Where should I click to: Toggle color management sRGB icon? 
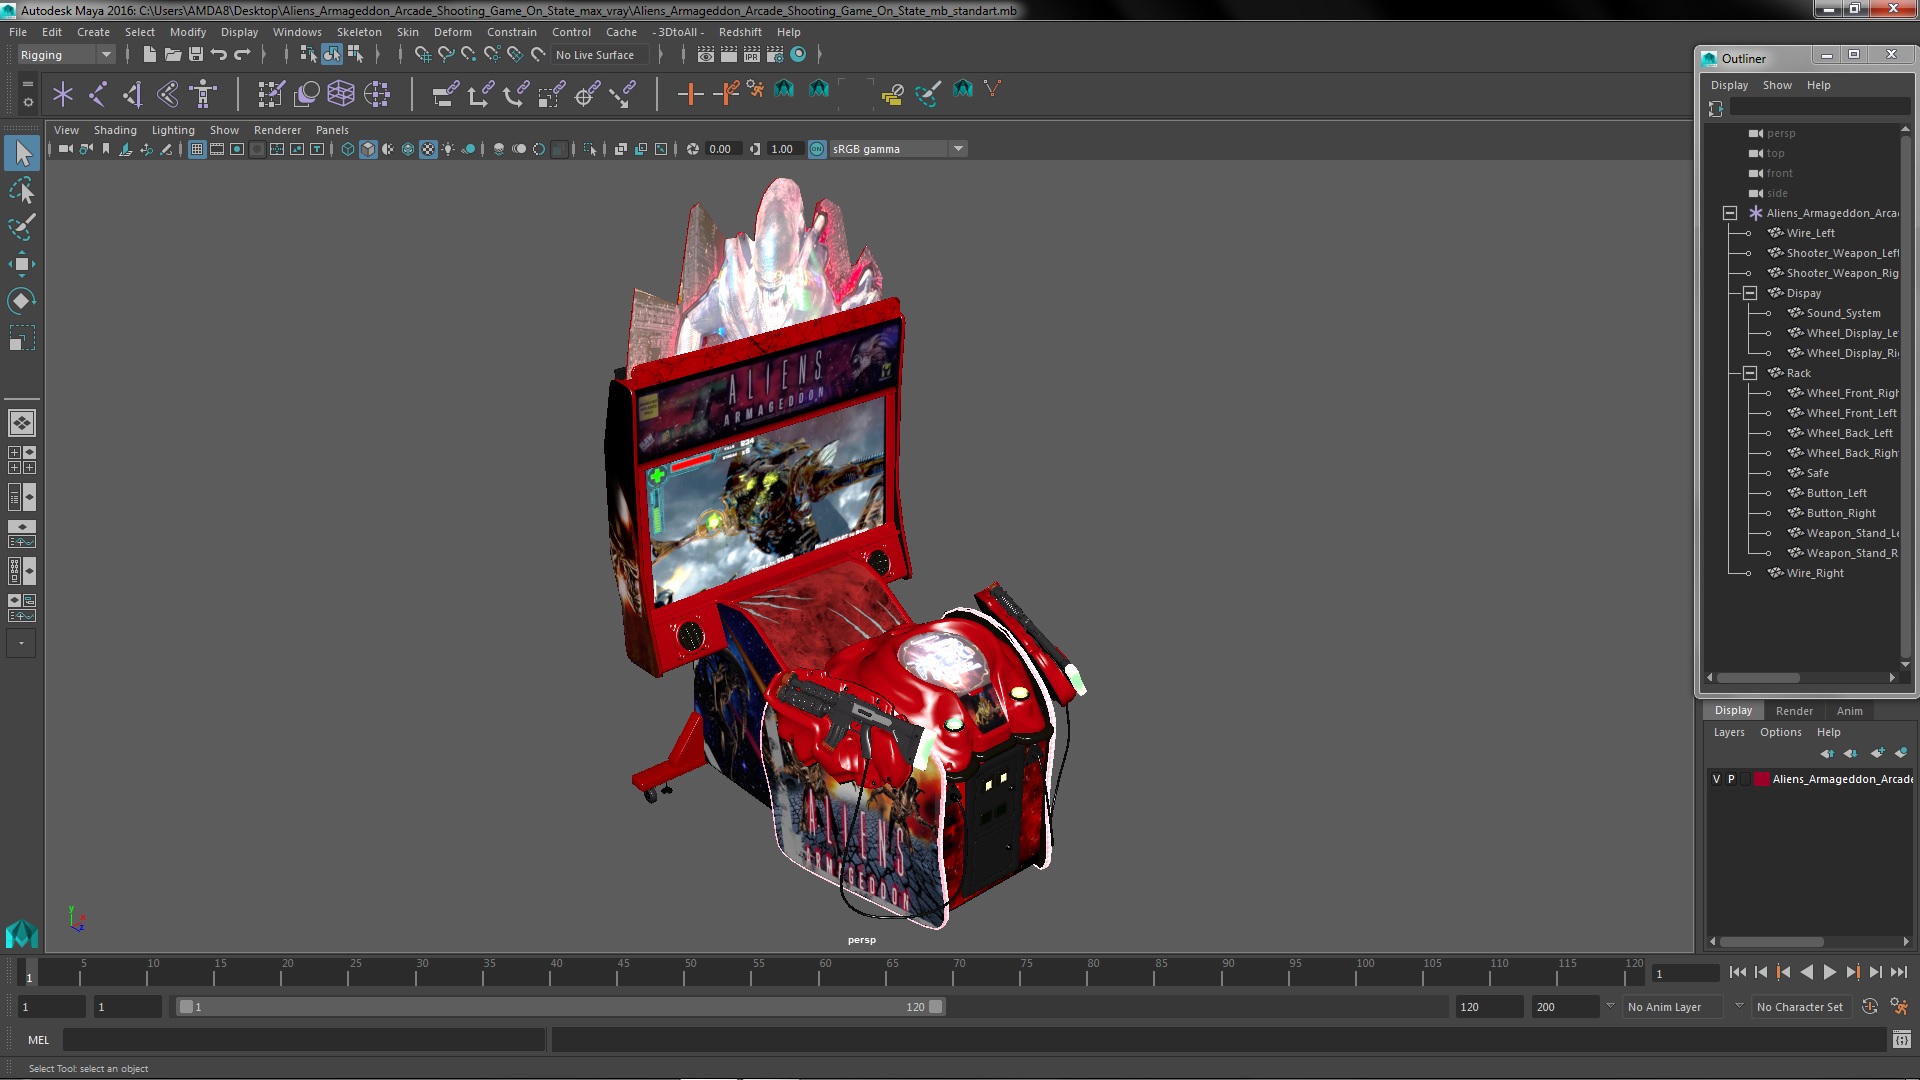(x=817, y=149)
